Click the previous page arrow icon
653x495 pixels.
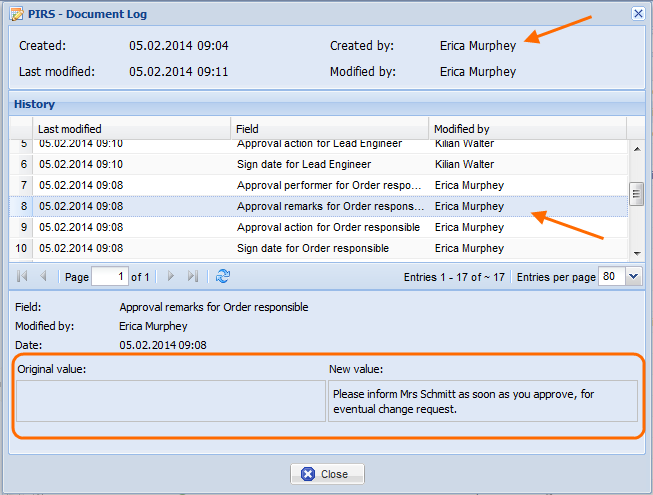click(x=43, y=276)
